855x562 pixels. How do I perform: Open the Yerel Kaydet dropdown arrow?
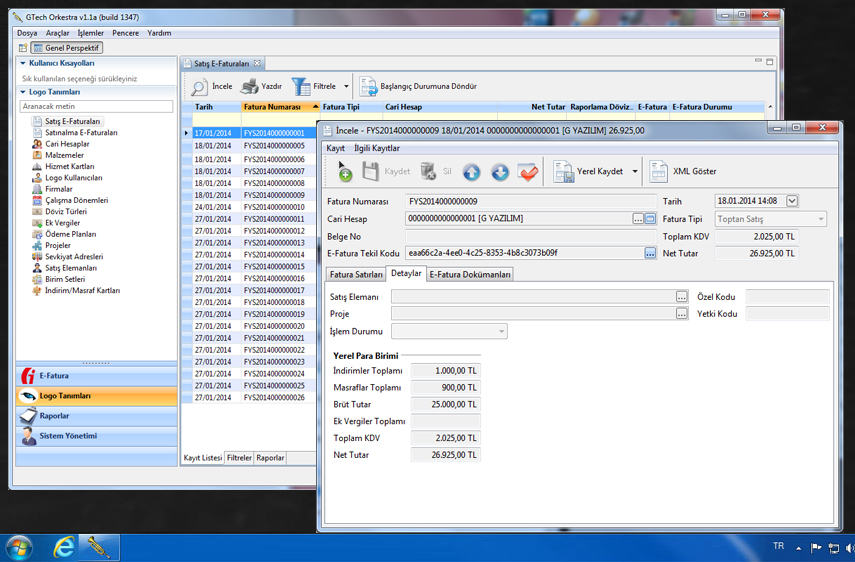(634, 172)
